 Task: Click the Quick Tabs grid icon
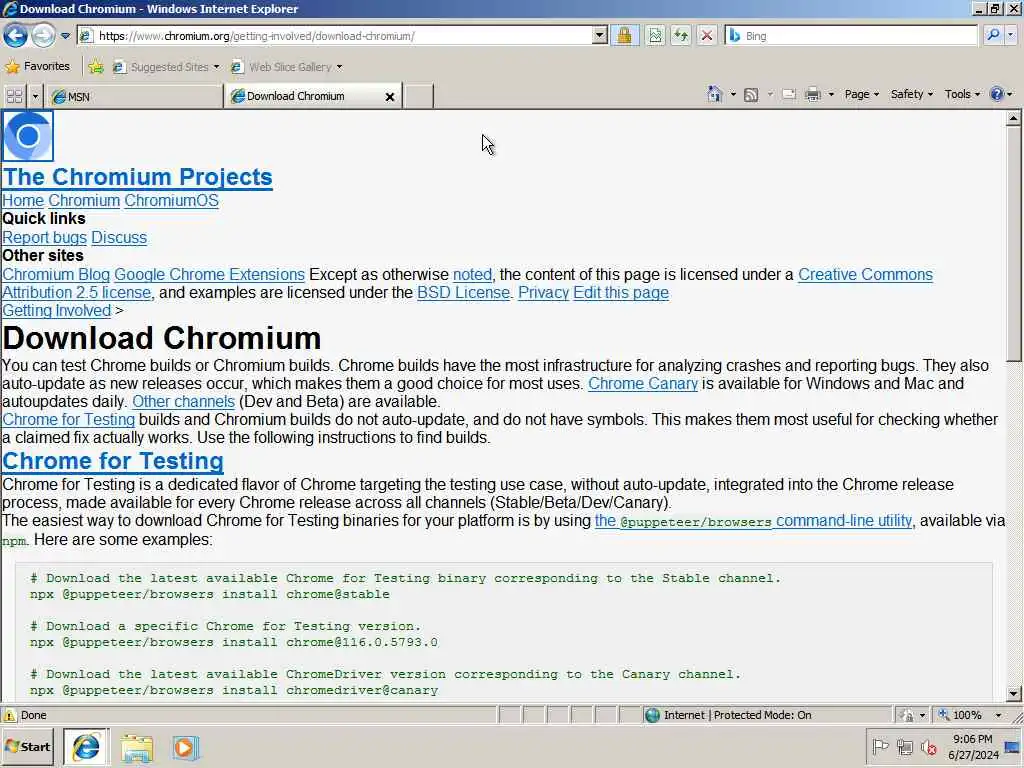[14, 97]
